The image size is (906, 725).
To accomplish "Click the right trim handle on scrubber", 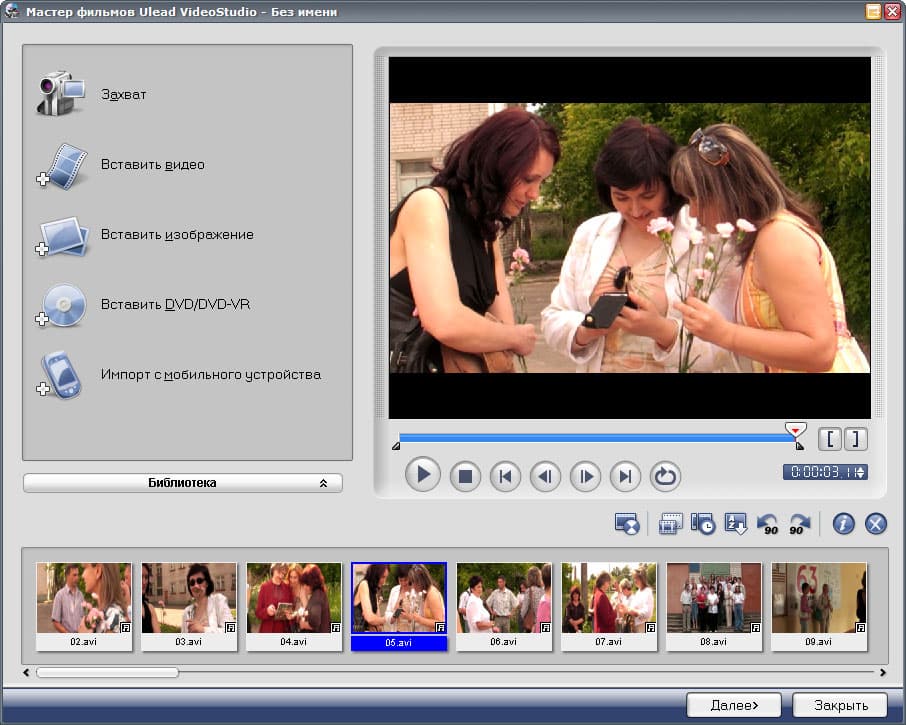I will coord(800,445).
